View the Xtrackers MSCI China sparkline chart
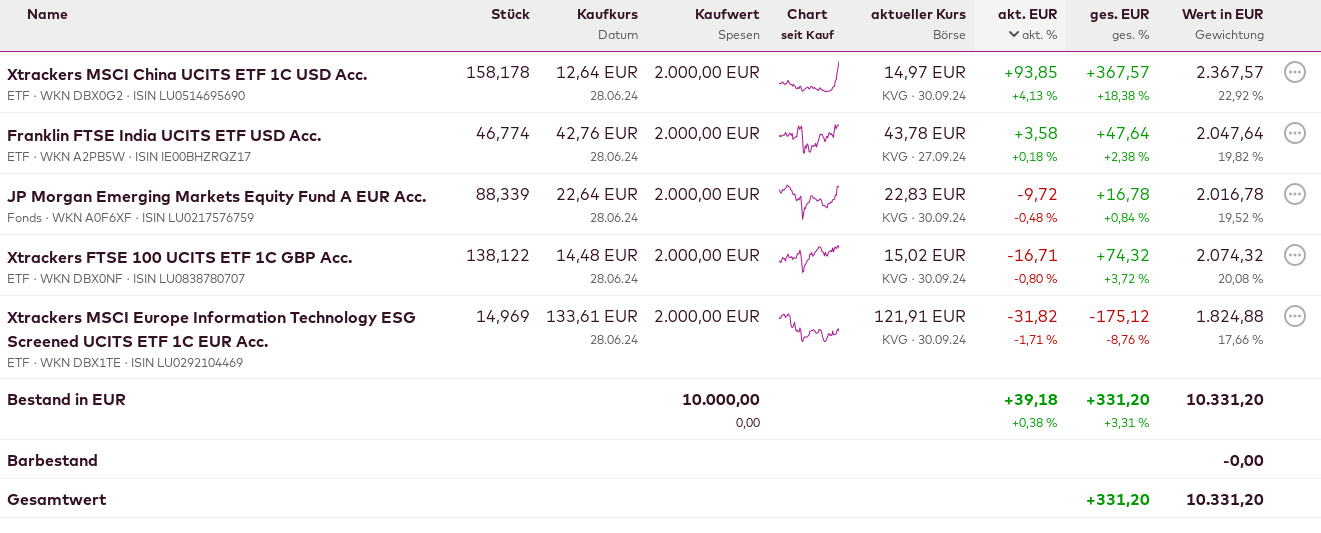1321x533 pixels. point(809,78)
